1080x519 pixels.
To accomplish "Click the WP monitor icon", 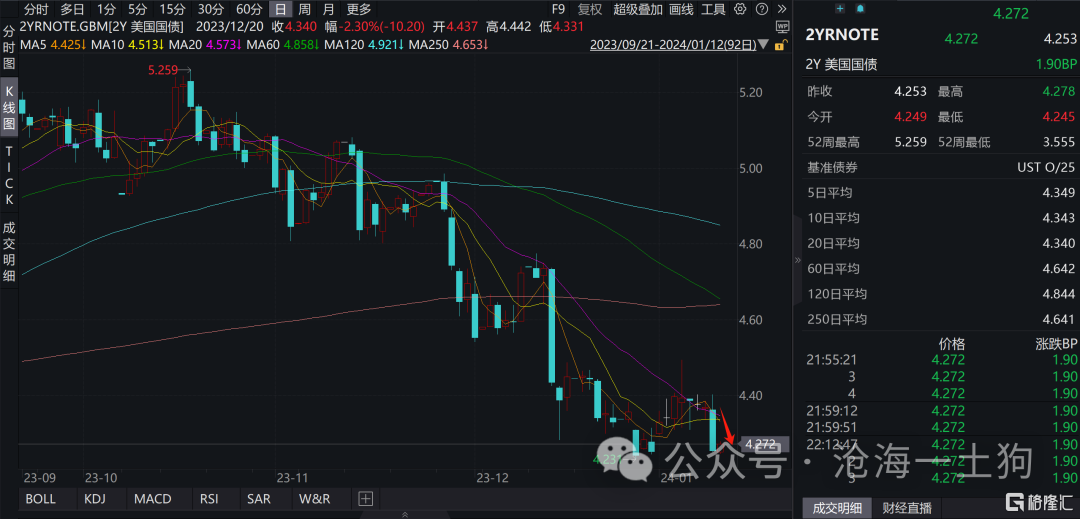I will (x=782, y=27).
